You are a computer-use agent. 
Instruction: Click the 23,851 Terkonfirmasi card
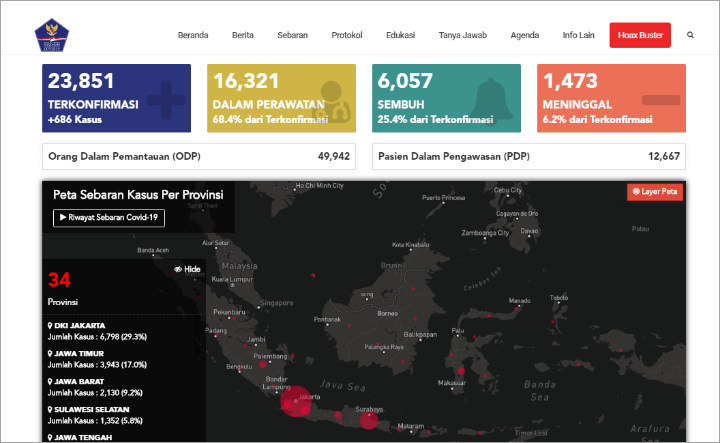116,98
